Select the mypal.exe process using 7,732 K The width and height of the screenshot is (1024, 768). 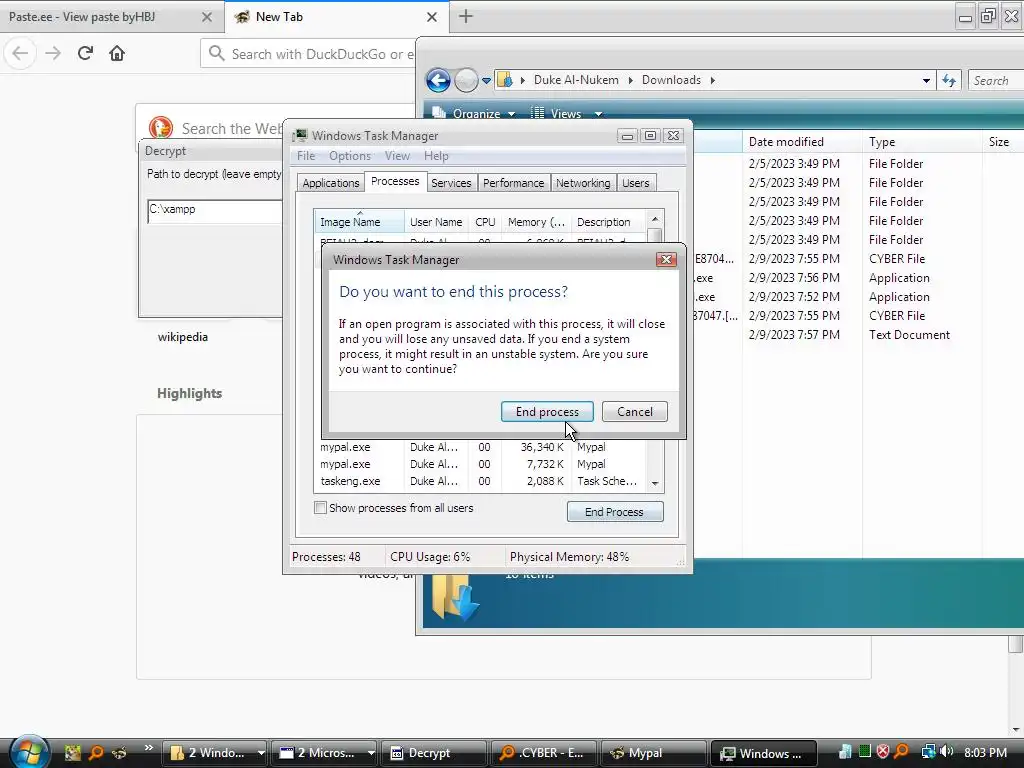(480, 464)
